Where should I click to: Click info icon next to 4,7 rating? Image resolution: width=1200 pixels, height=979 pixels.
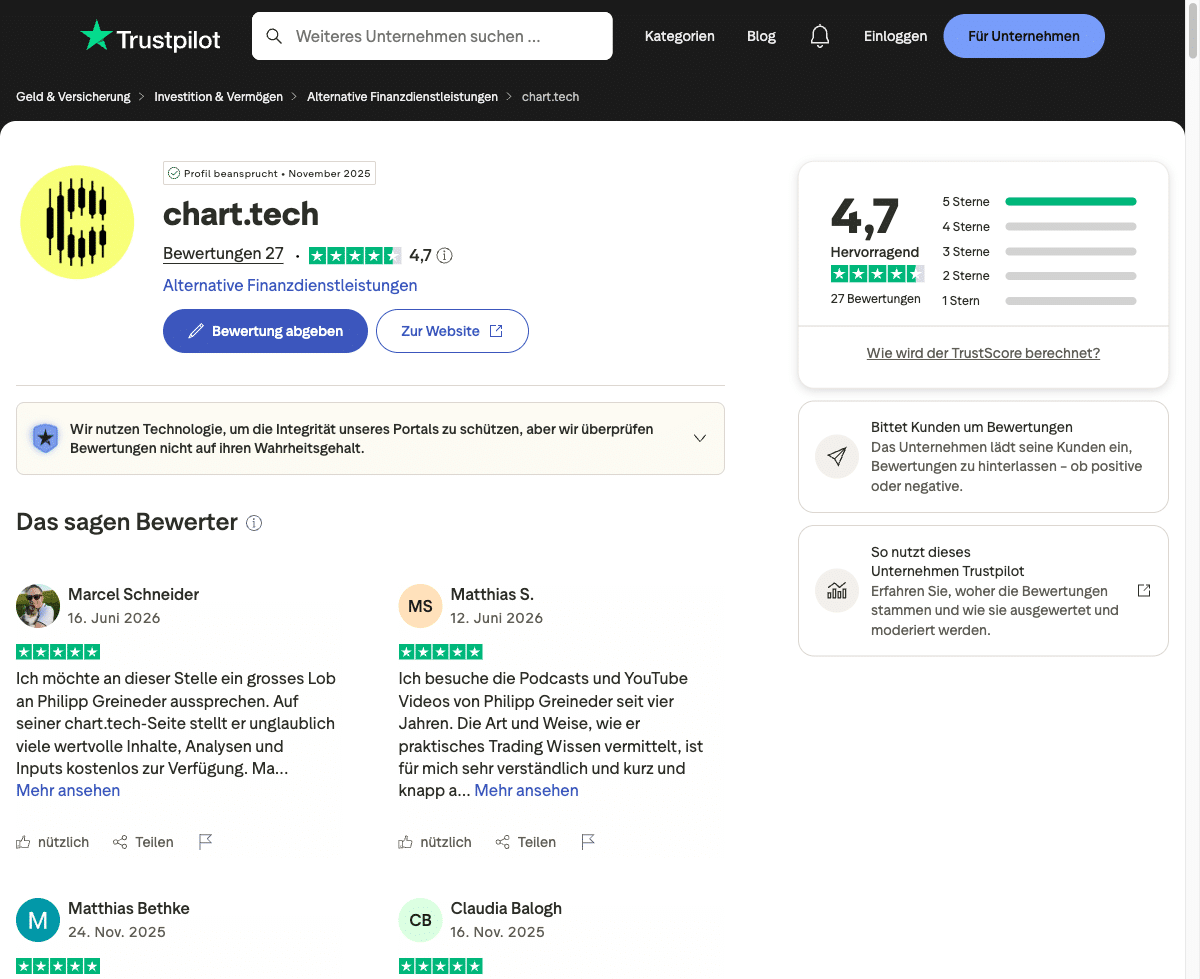click(445, 255)
